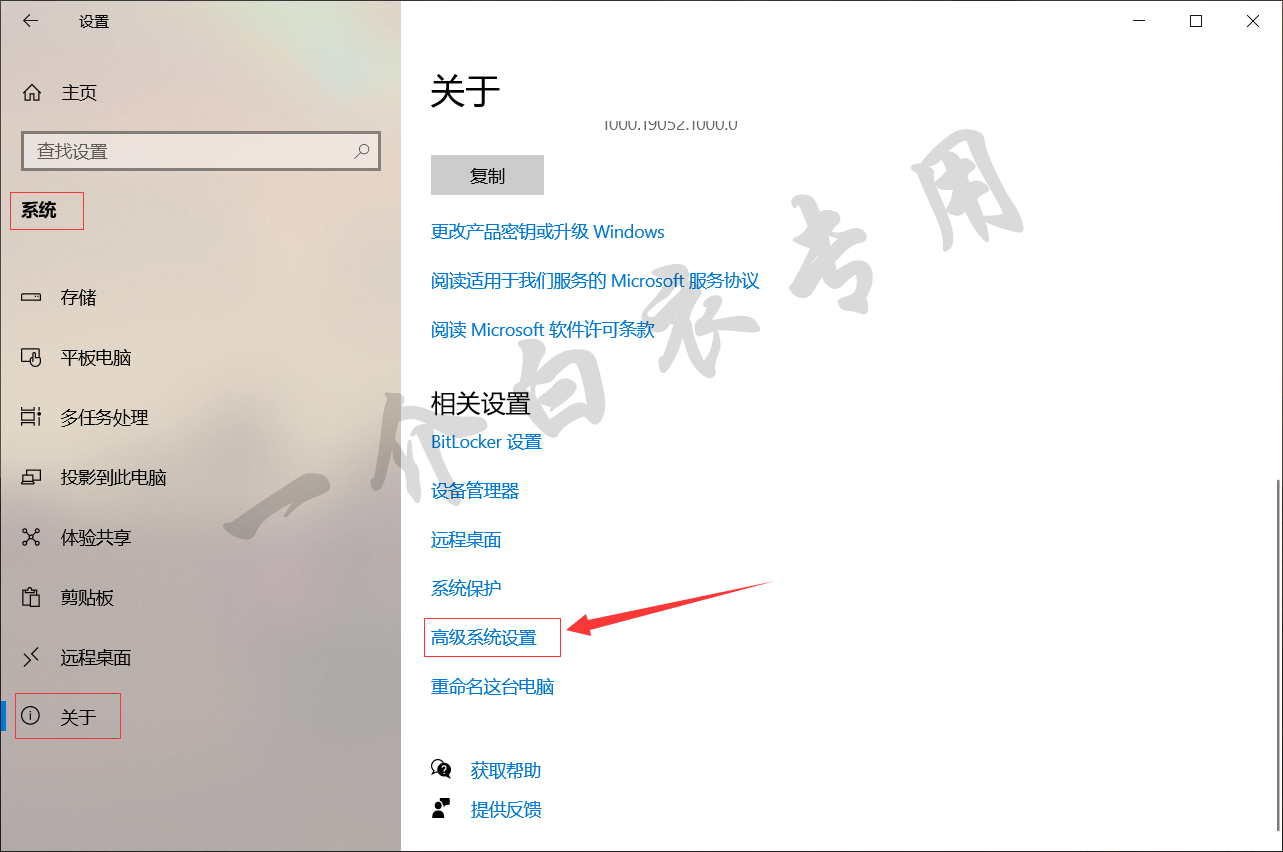Open BitLocker 设置 link
Viewport: 1283px width, 852px height.
(486, 441)
